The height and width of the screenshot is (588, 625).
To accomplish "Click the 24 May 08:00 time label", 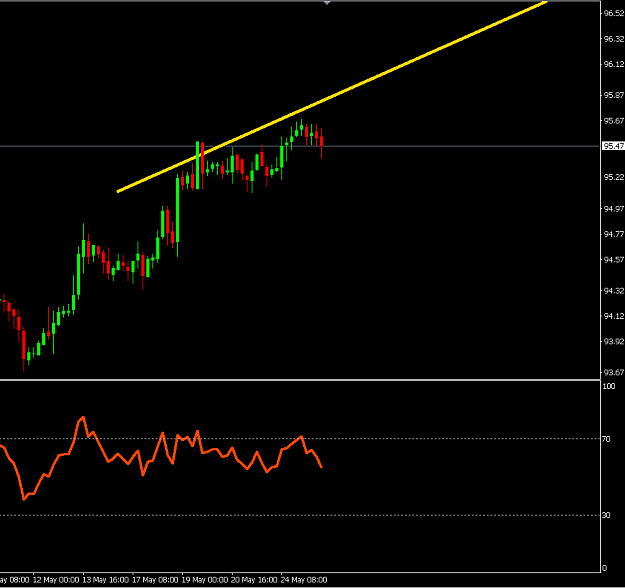I will pos(304,580).
